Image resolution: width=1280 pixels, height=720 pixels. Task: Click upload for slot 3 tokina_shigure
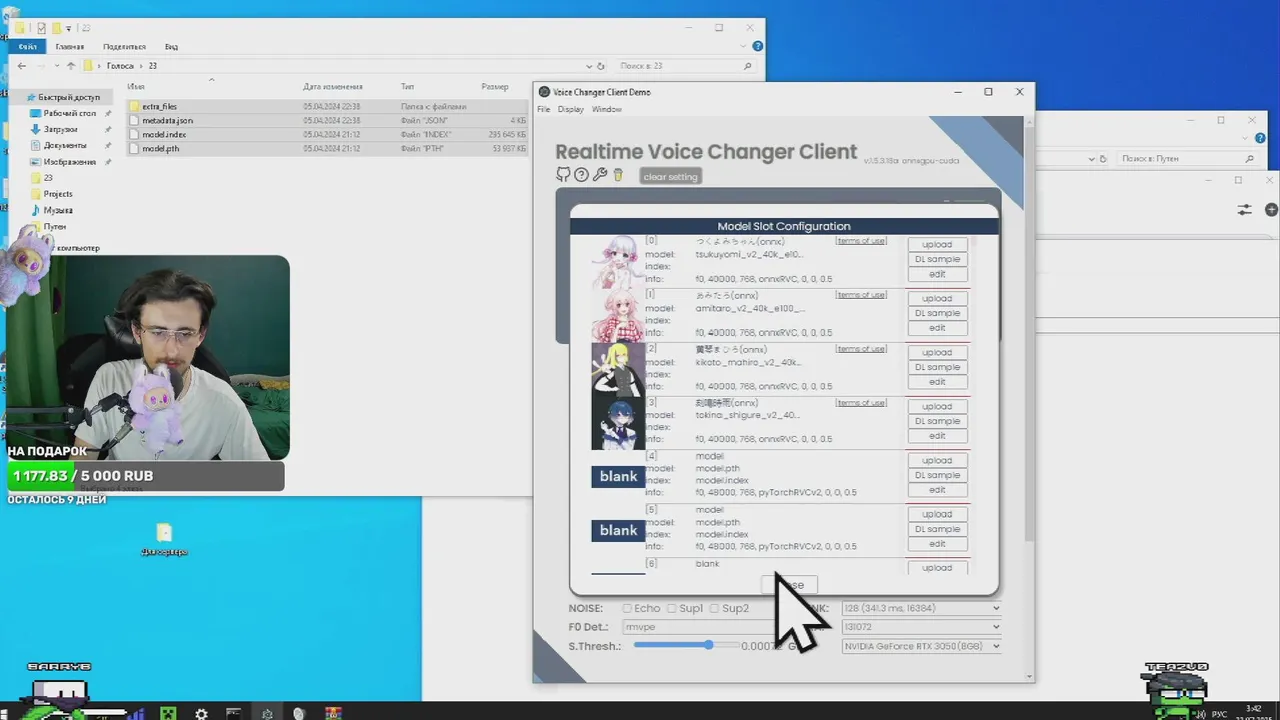pyautogui.click(x=937, y=406)
